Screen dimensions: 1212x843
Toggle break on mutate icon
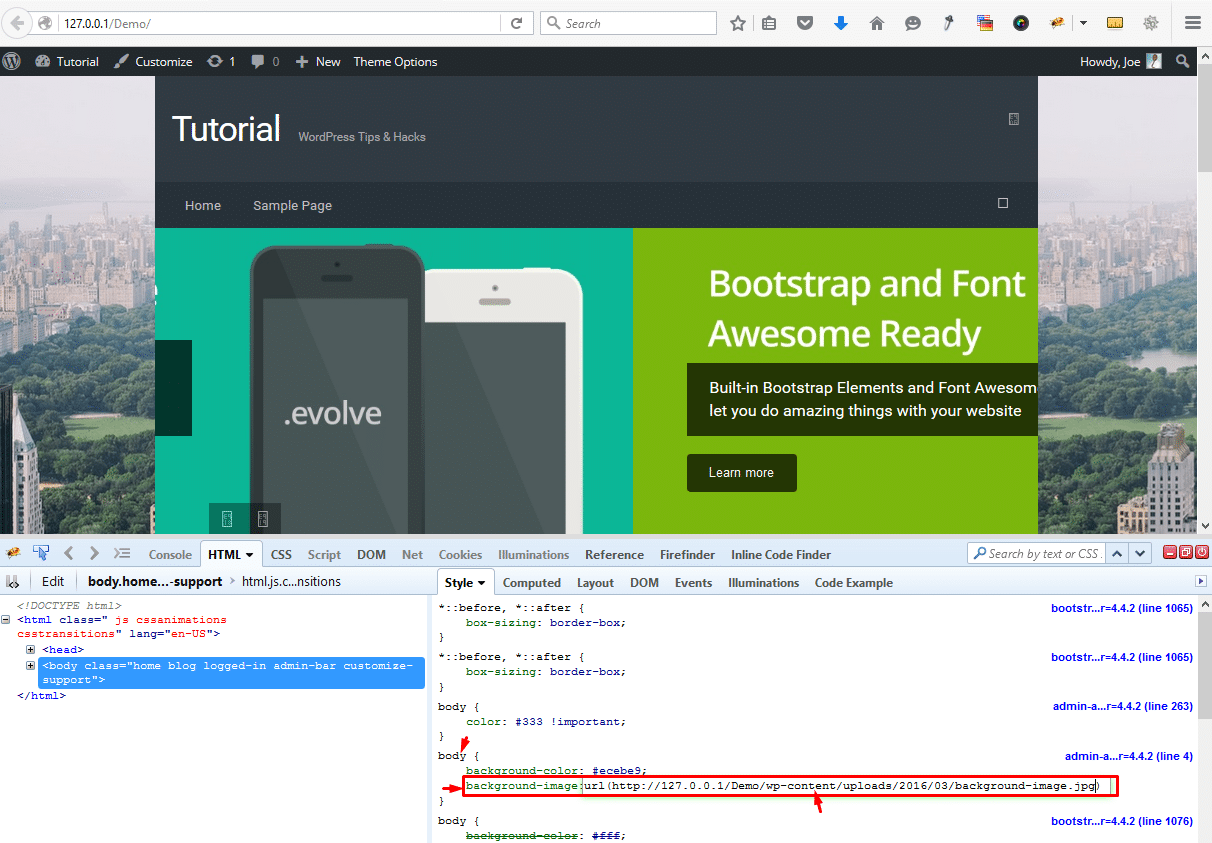(x=13, y=581)
